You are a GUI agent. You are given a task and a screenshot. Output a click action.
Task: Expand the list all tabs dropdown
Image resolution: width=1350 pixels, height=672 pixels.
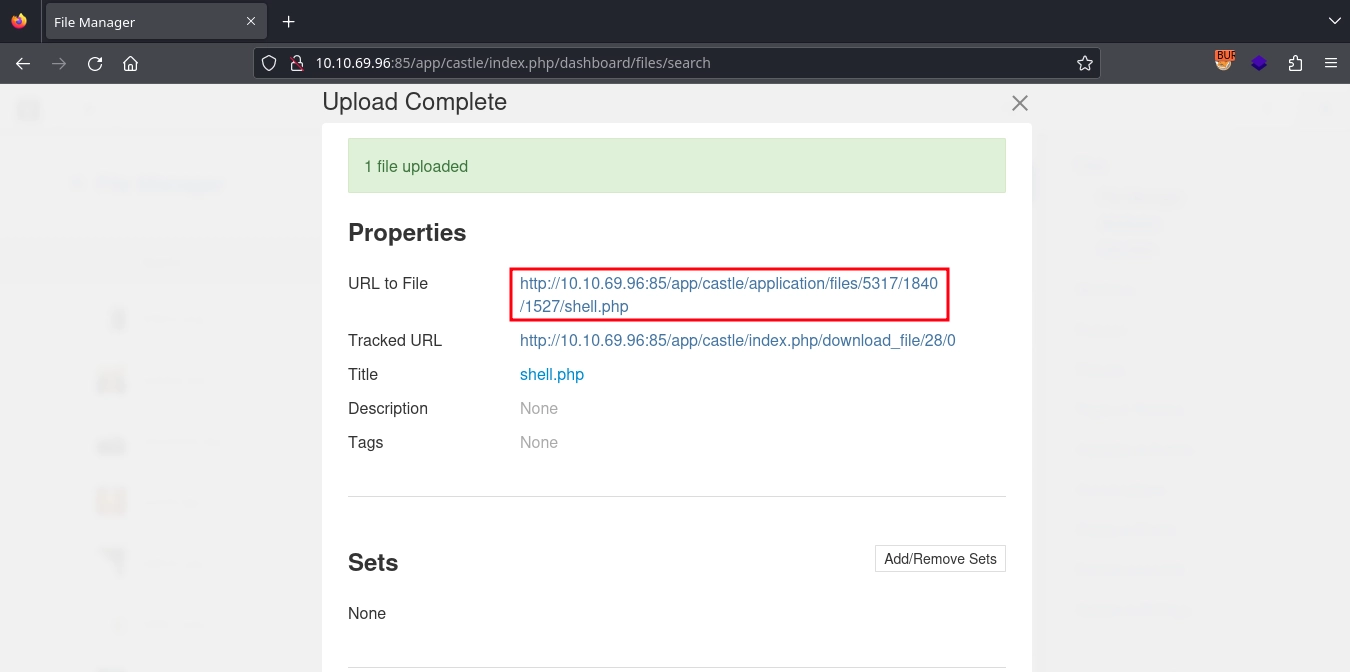click(1333, 21)
